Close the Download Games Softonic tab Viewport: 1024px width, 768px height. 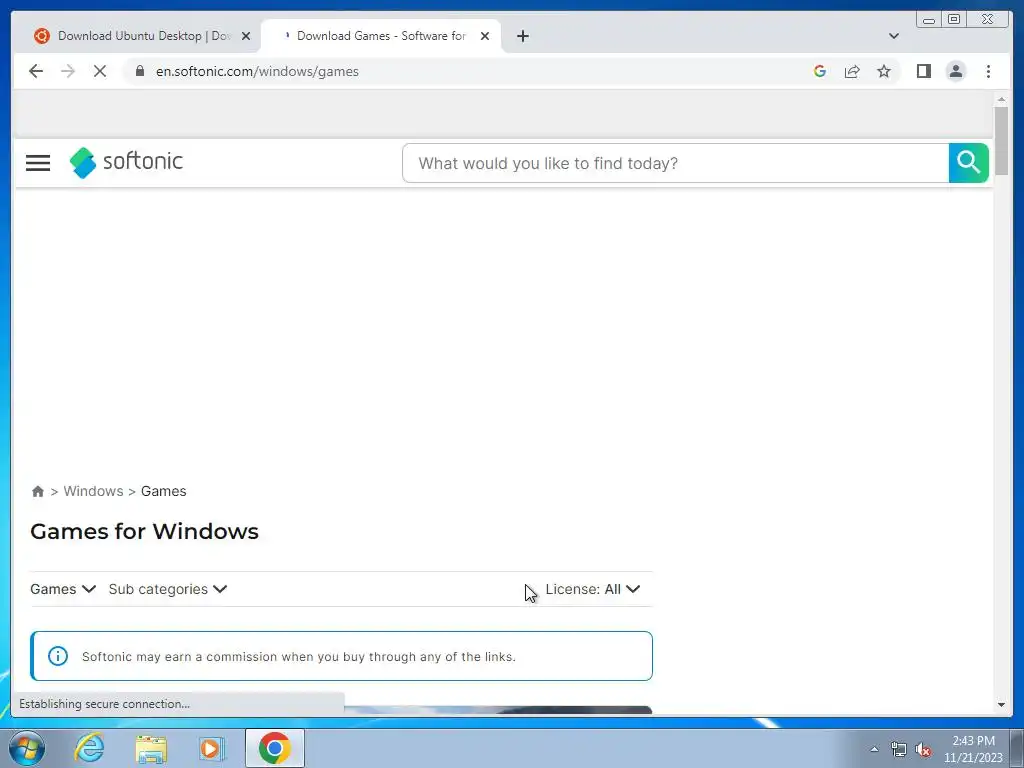tap(485, 36)
